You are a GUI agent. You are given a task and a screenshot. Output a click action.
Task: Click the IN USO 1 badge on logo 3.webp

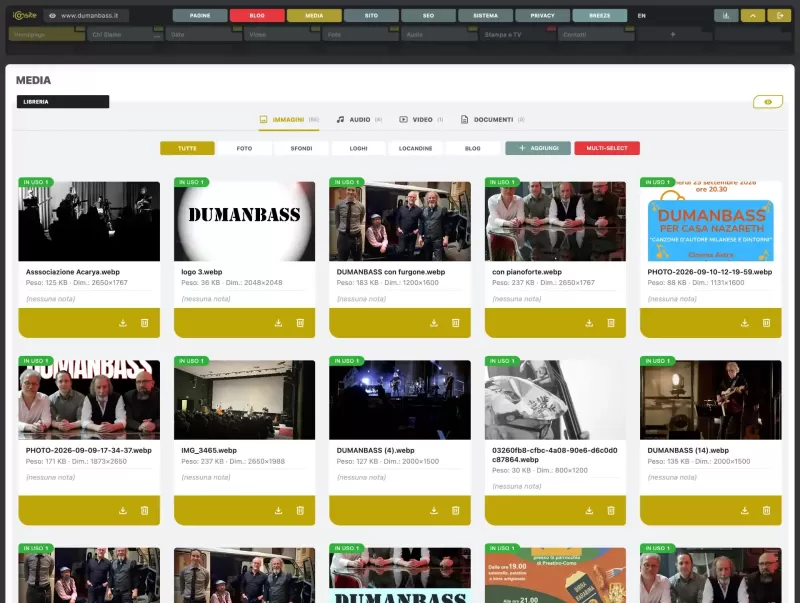point(191,182)
